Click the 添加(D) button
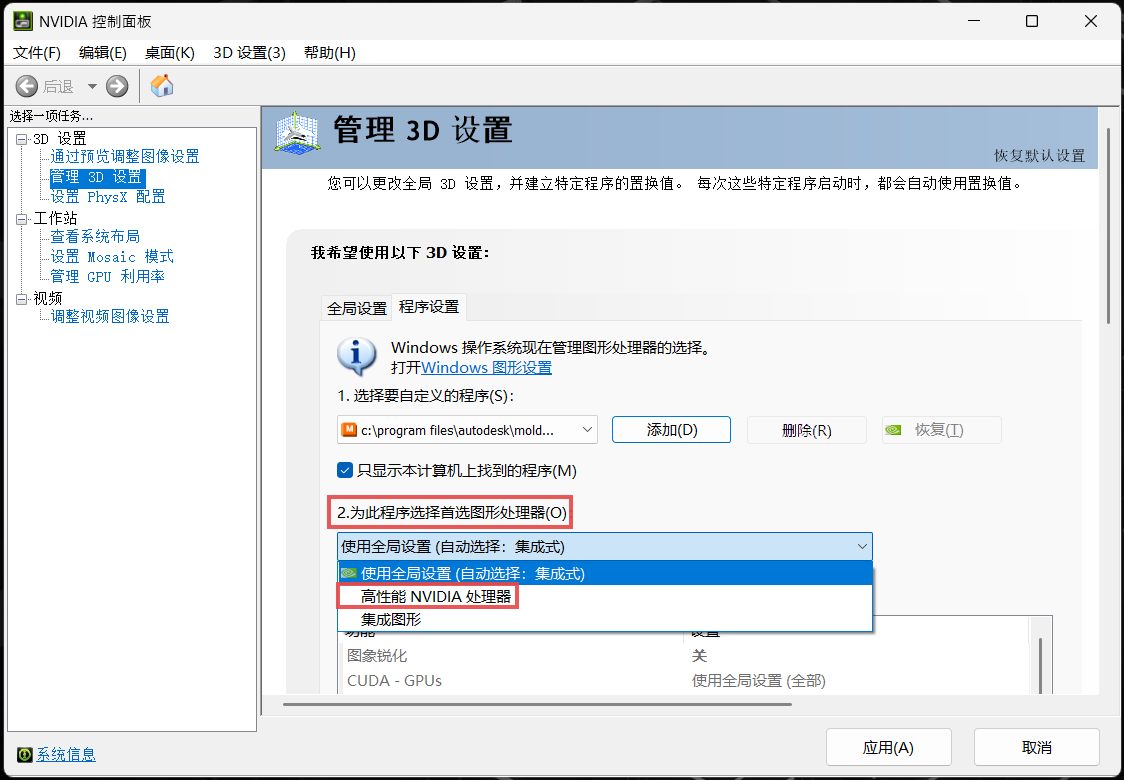1124x780 pixels. 671,430
